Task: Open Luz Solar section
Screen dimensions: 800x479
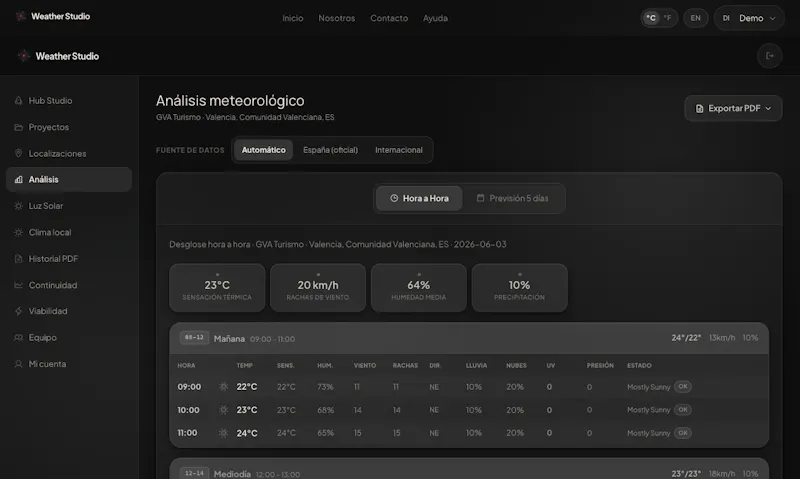Action: click(x=69, y=206)
